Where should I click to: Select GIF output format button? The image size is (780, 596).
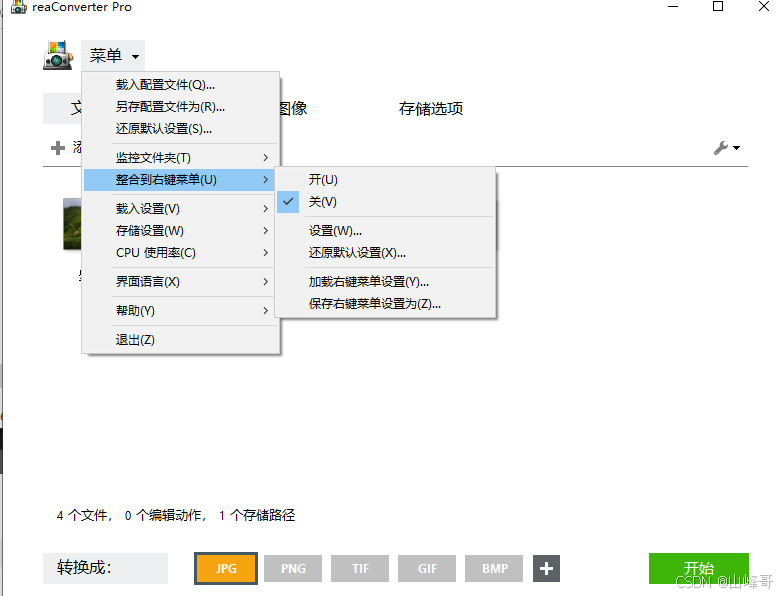[427, 568]
